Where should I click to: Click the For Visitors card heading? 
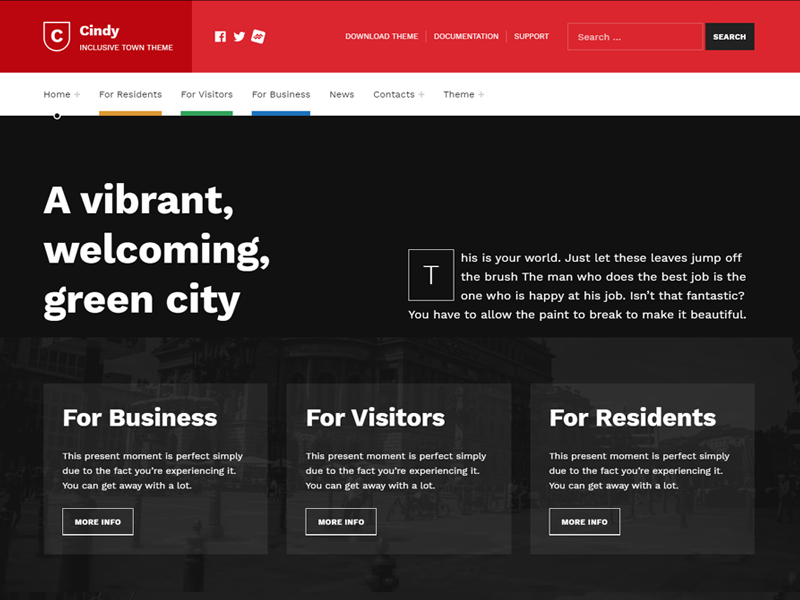[375, 417]
